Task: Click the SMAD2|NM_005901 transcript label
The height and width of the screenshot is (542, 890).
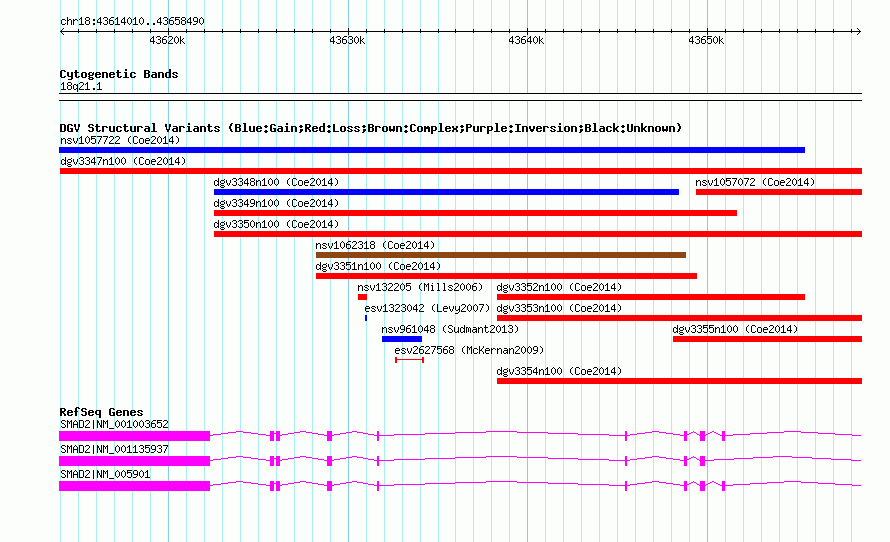Action: point(105,474)
